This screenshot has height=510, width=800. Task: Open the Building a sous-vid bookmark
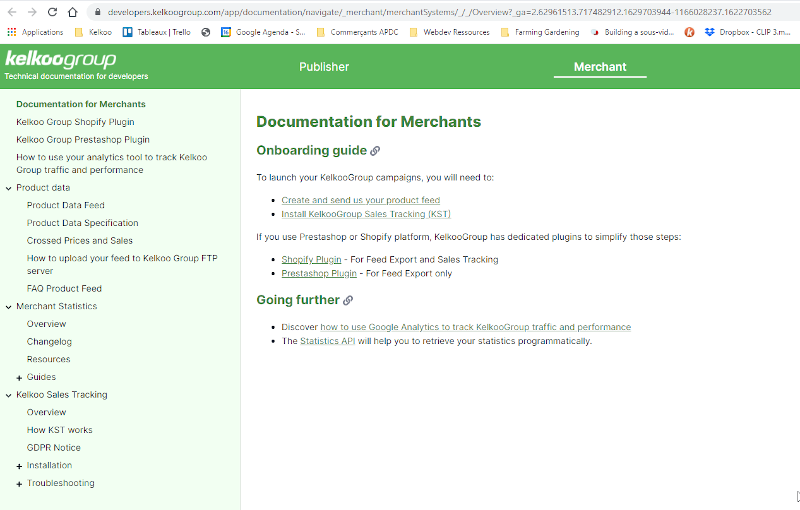[632, 32]
